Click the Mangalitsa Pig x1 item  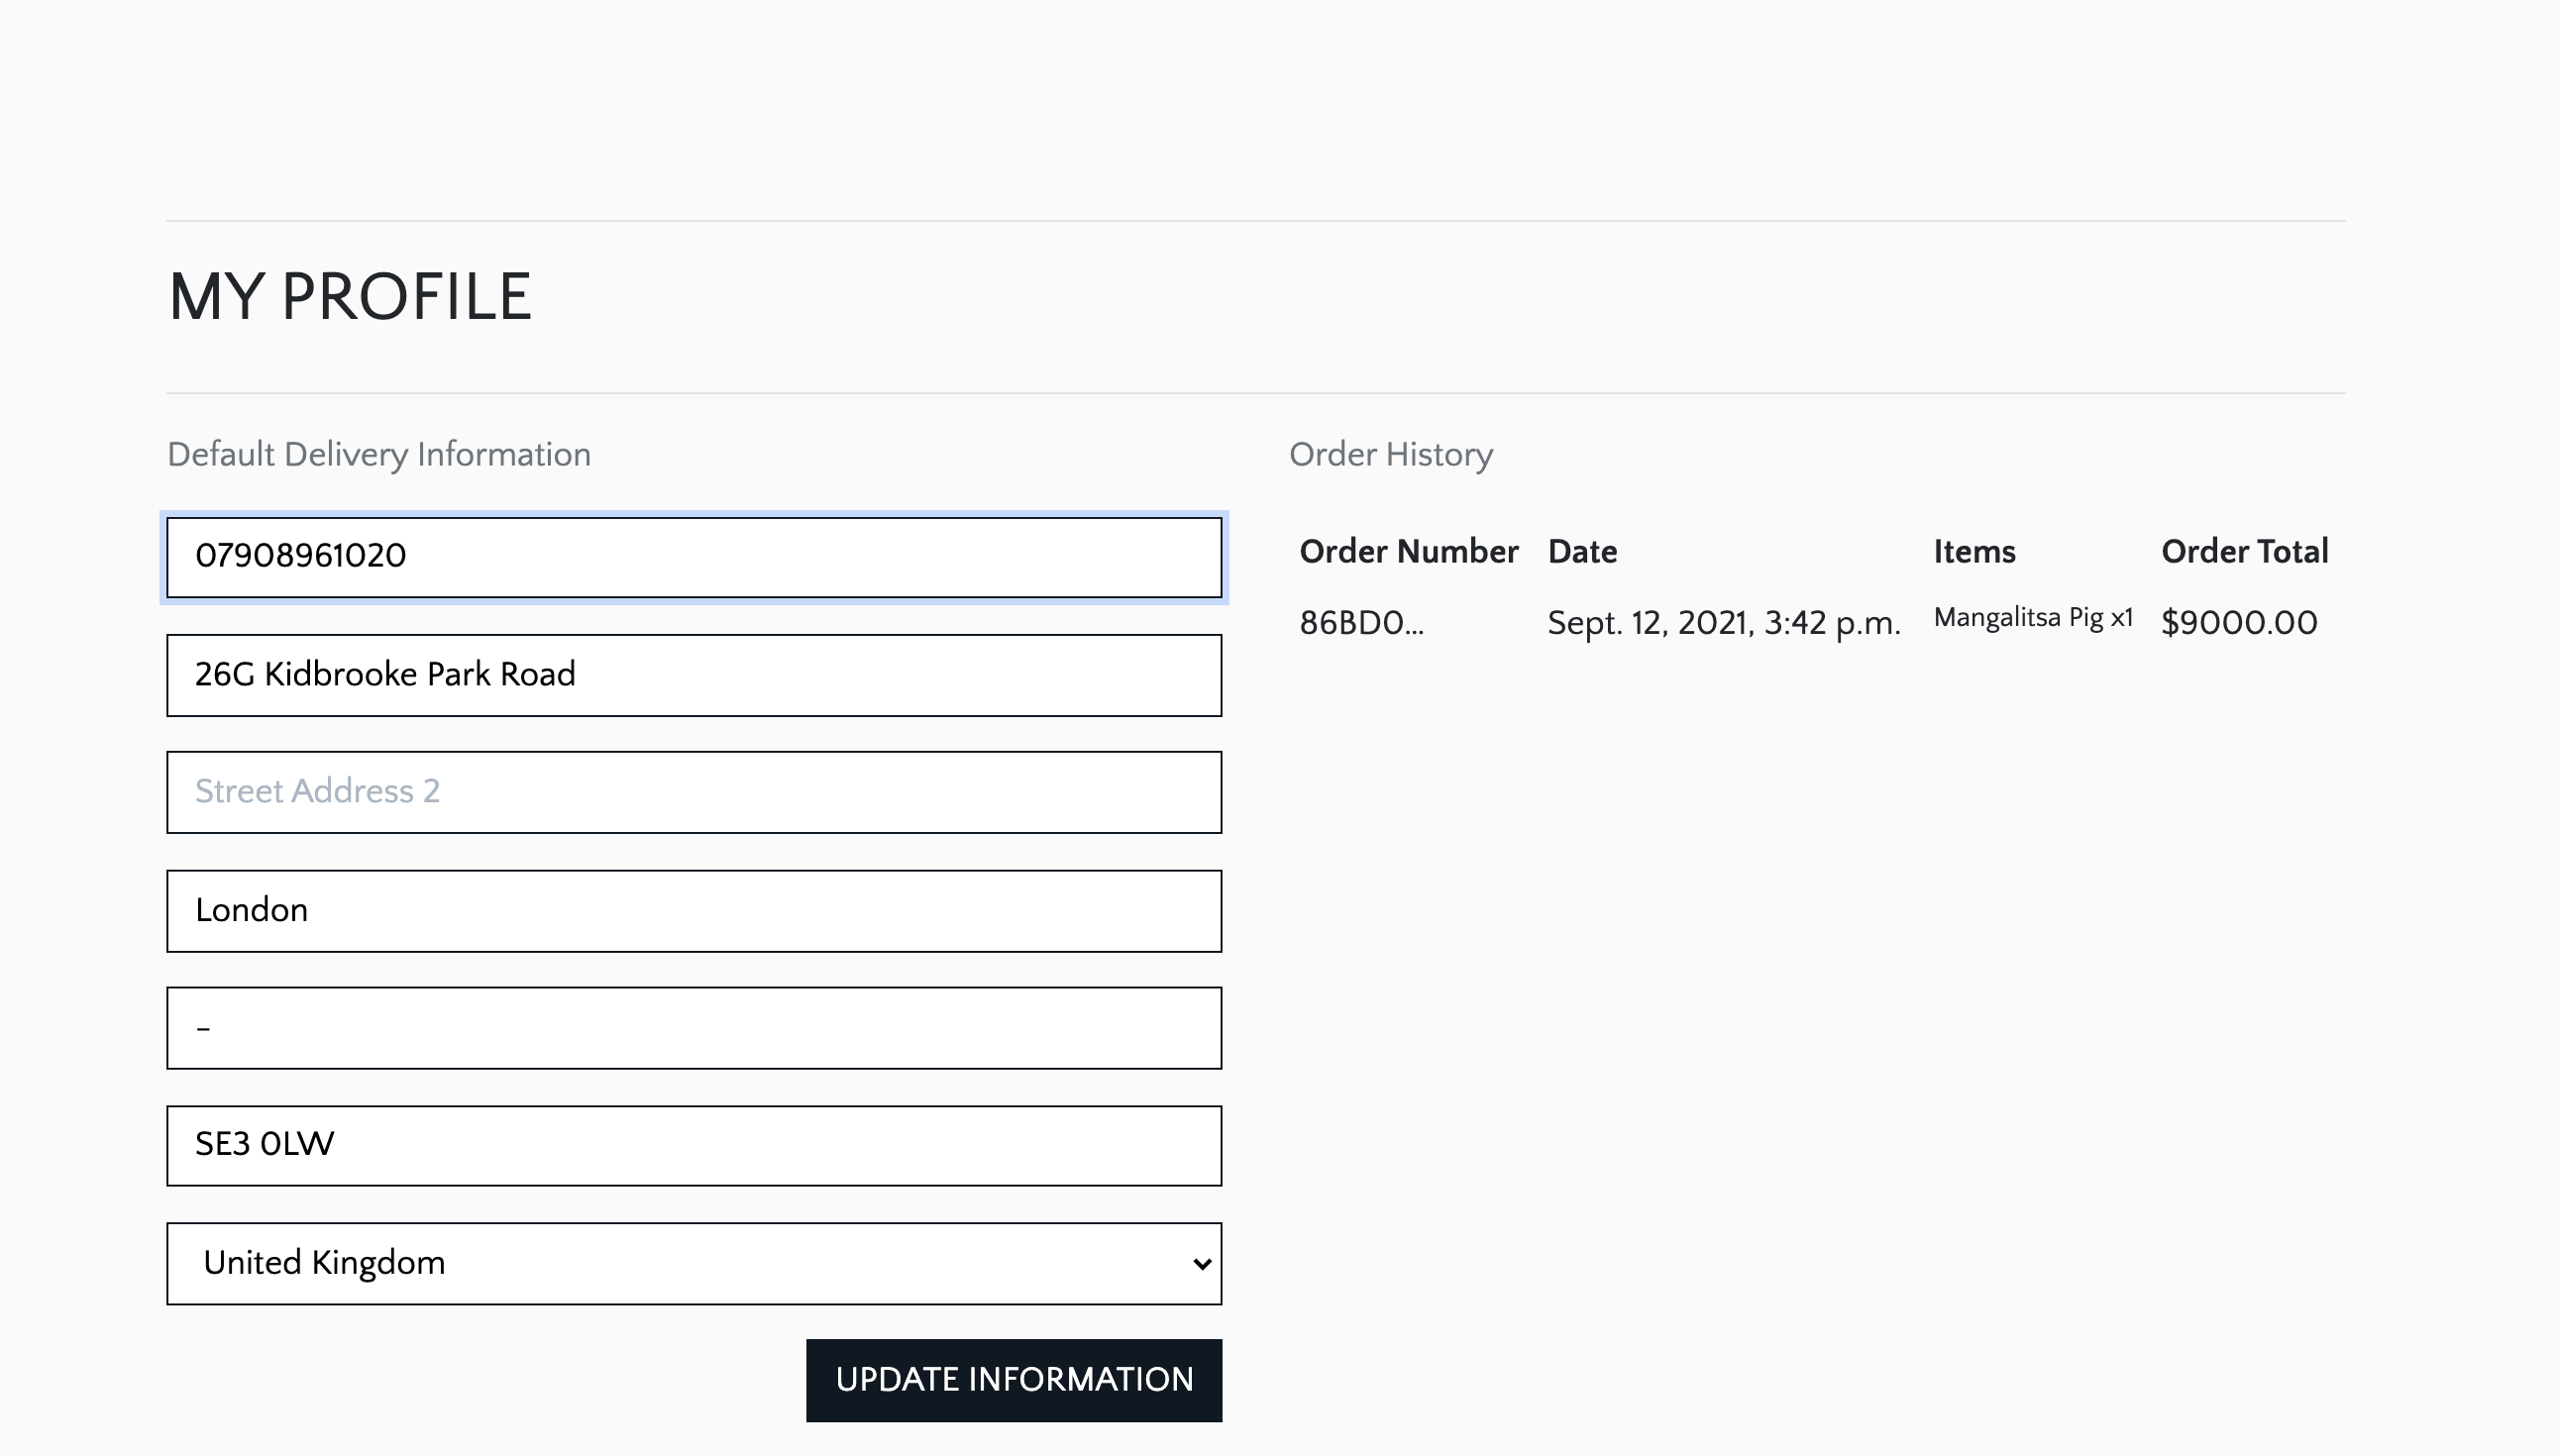point(2033,618)
